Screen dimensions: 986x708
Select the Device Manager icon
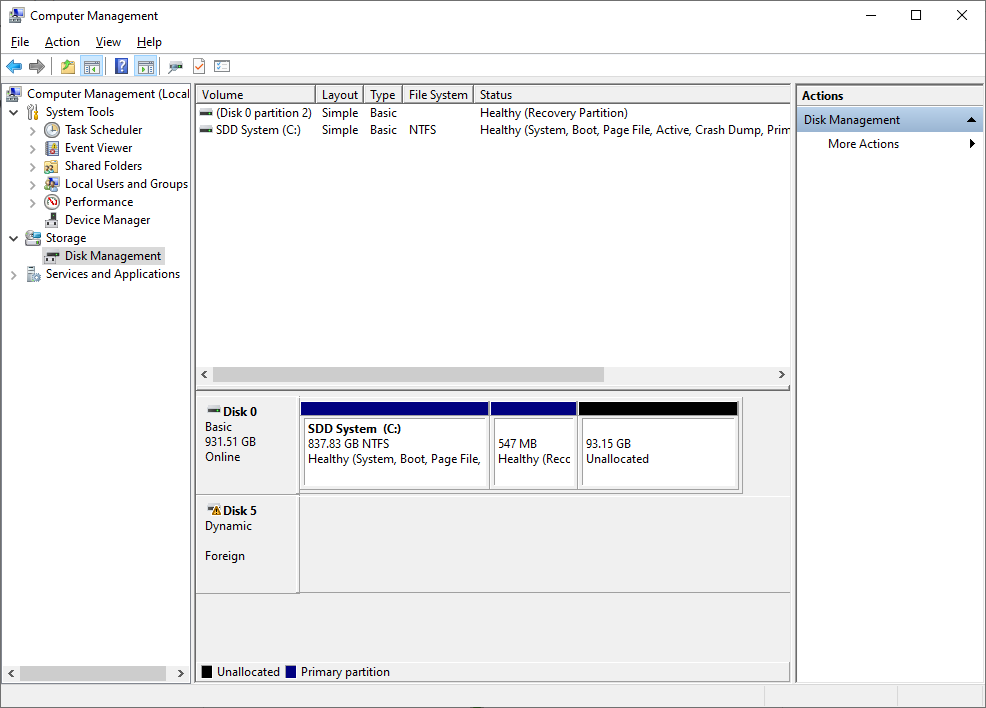[x=51, y=219]
